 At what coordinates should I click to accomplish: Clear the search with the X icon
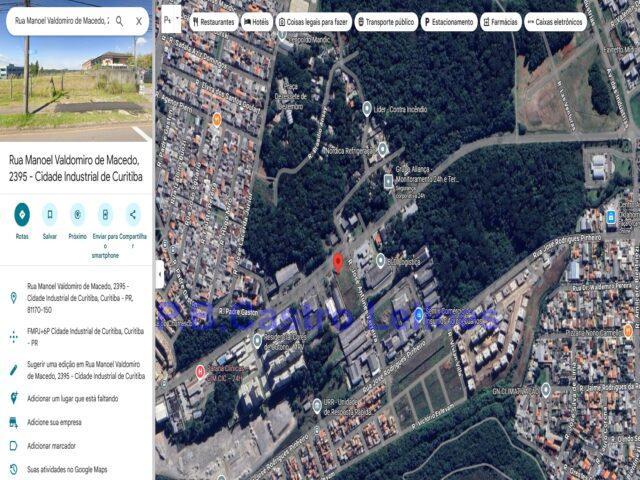[x=139, y=21]
